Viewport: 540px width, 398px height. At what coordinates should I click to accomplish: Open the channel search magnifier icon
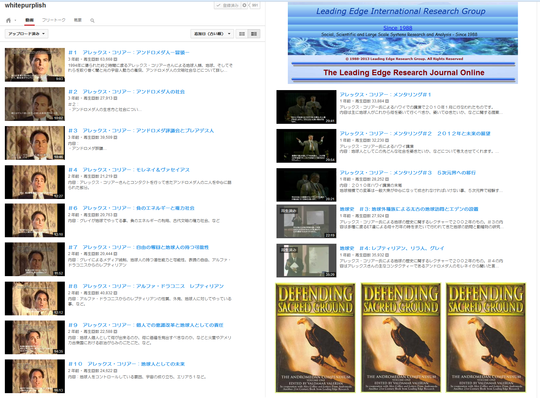(92, 20)
